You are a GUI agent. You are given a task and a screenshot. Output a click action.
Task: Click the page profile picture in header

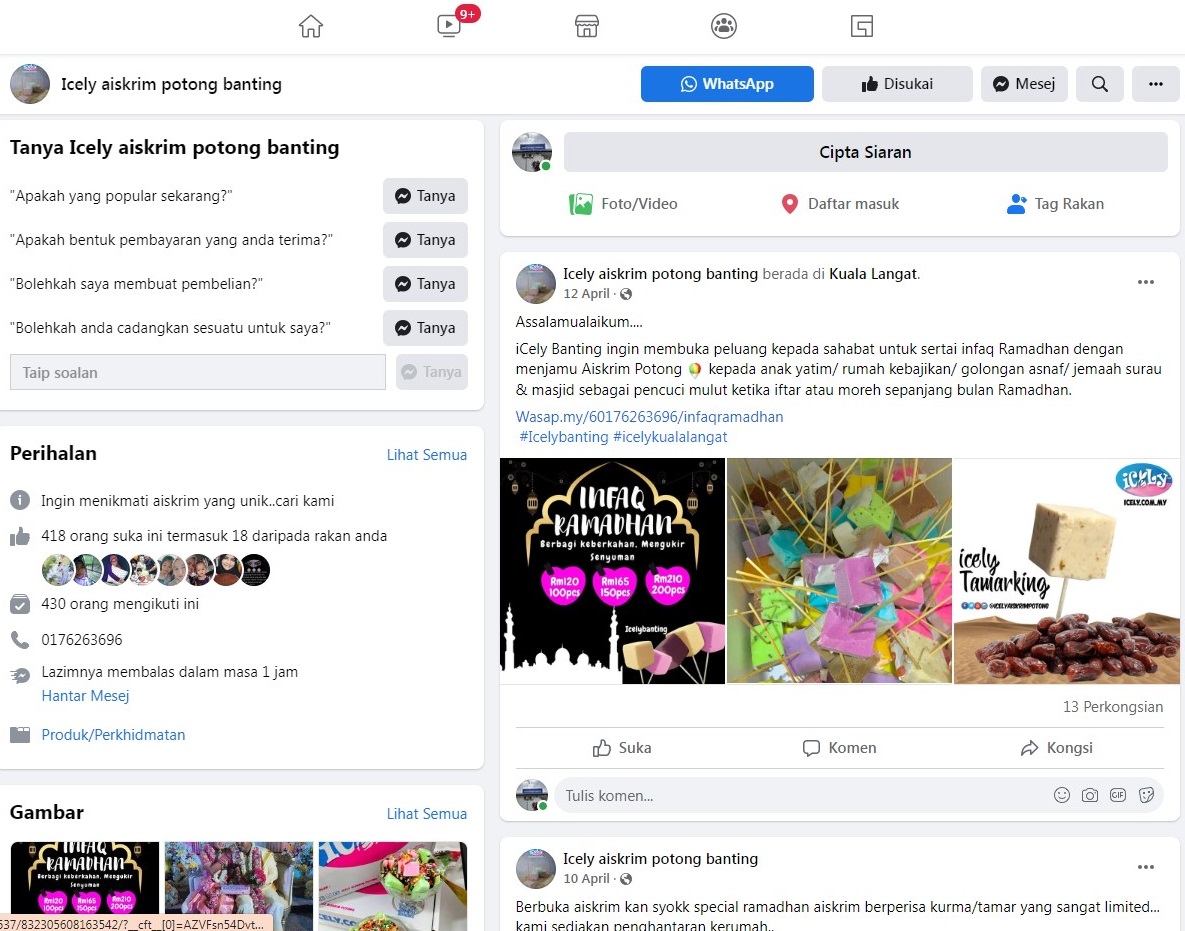tap(29, 84)
